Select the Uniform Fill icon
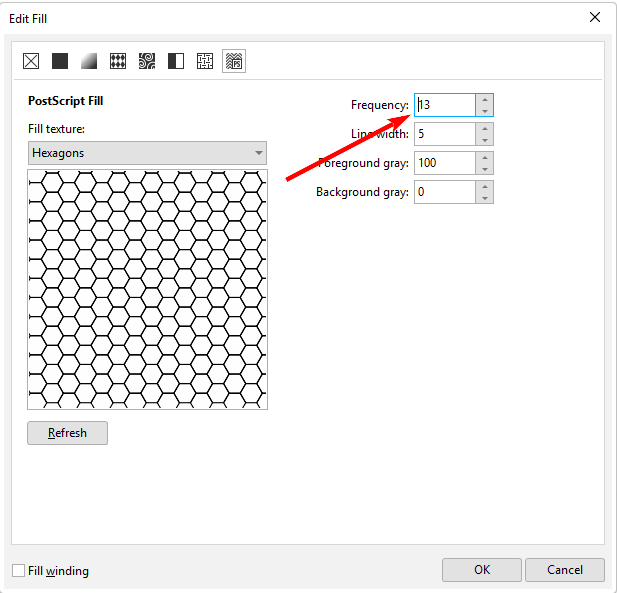 tap(60, 61)
